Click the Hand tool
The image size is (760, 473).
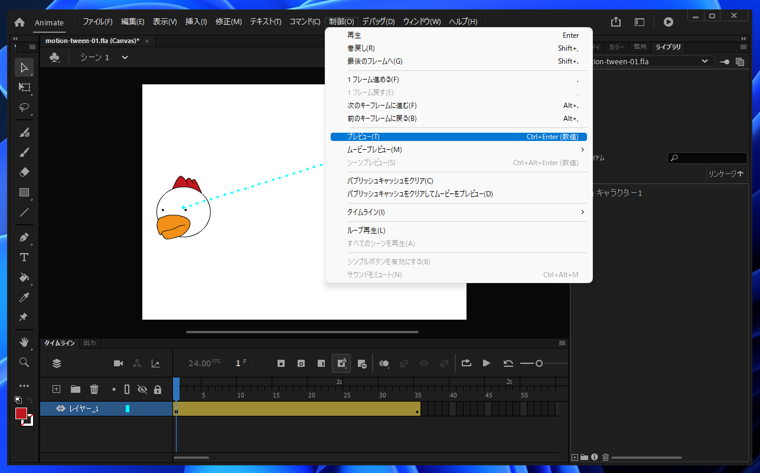[24, 342]
